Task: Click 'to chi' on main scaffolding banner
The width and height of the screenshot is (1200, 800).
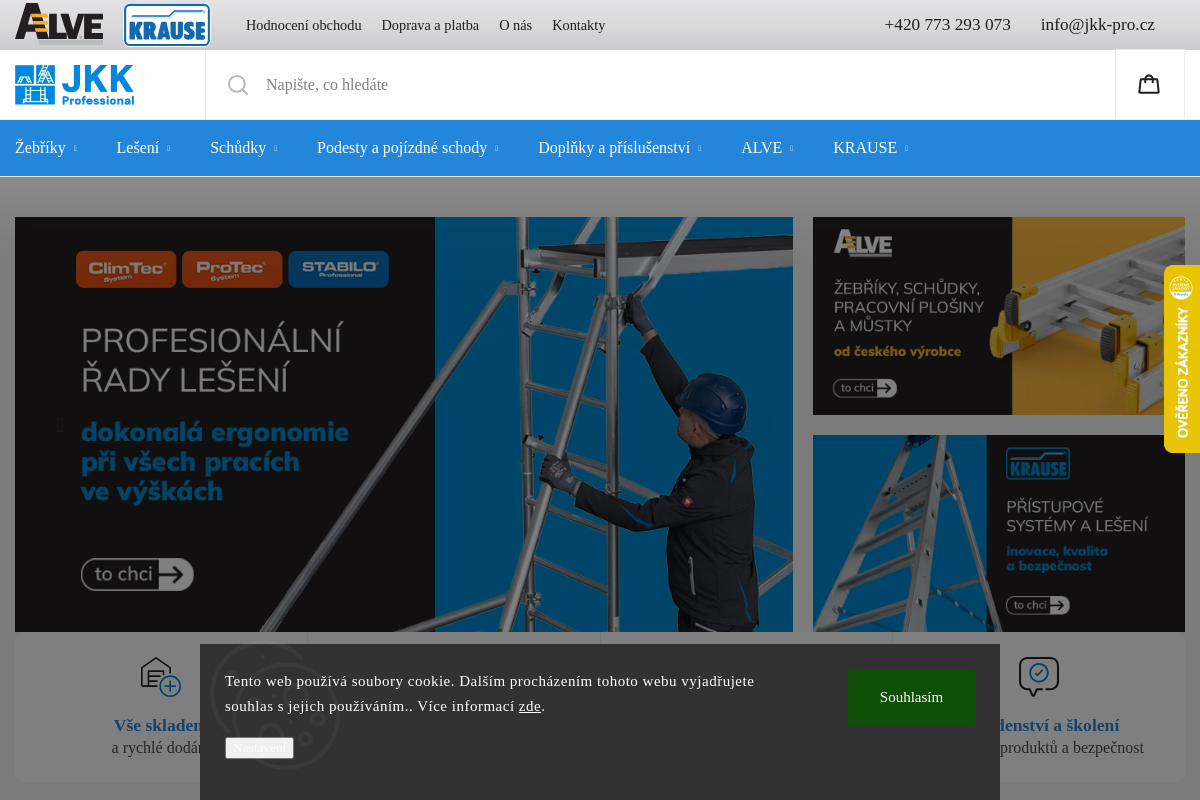Action: [137, 574]
